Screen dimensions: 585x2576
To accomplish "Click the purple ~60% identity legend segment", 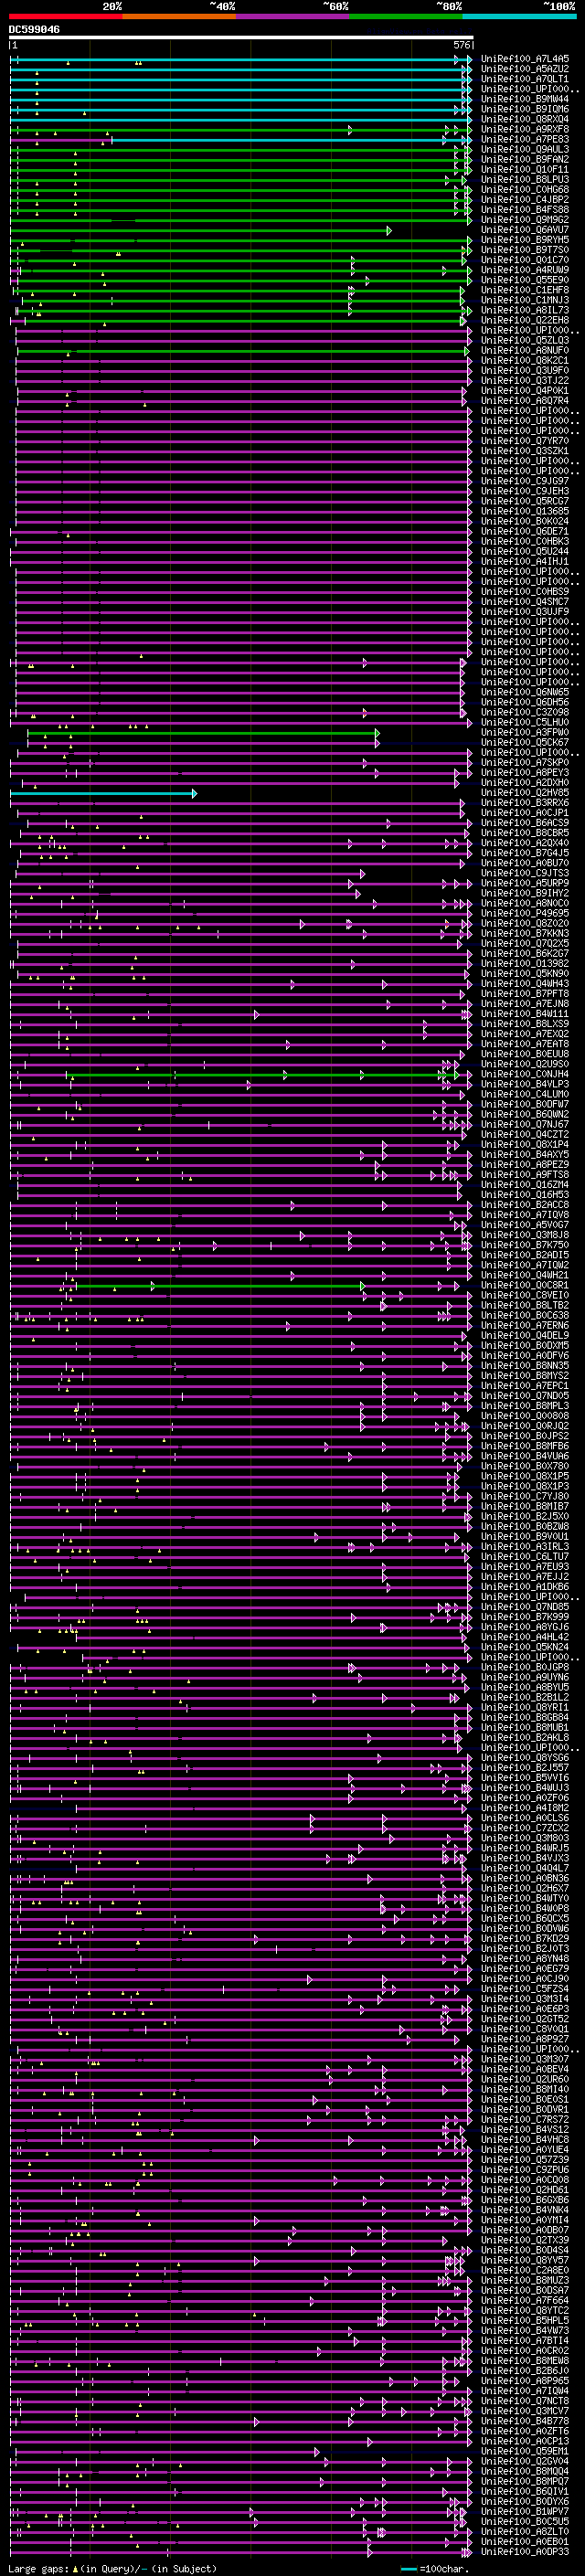I will pyautogui.click(x=293, y=16).
